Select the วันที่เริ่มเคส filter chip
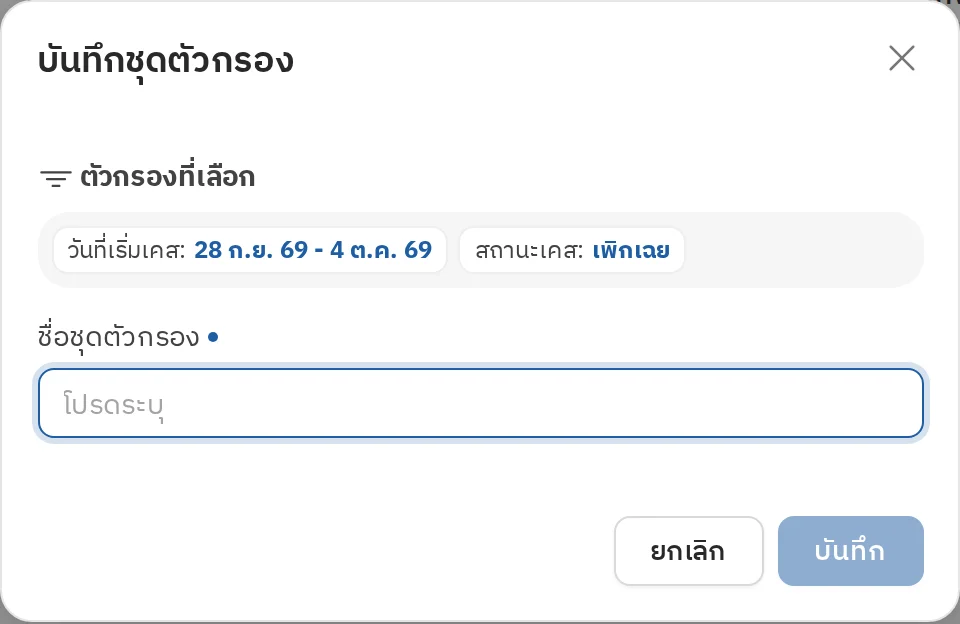This screenshot has width=960, height=624. (x=250, y=250)
